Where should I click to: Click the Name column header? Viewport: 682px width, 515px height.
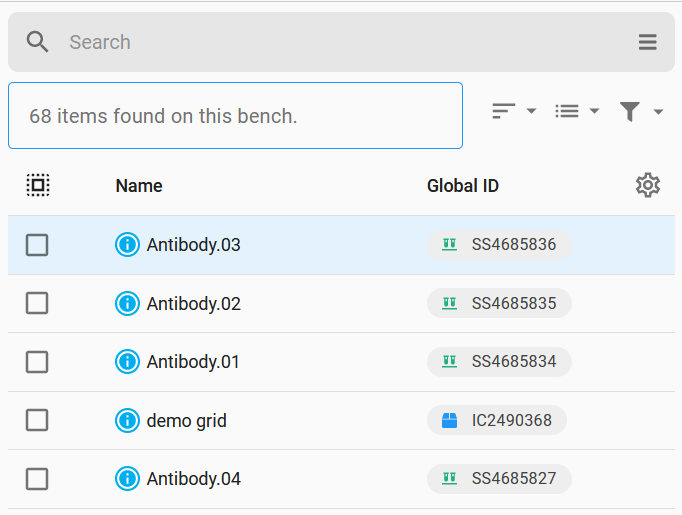pyautogui.click(x=139, y=186)
